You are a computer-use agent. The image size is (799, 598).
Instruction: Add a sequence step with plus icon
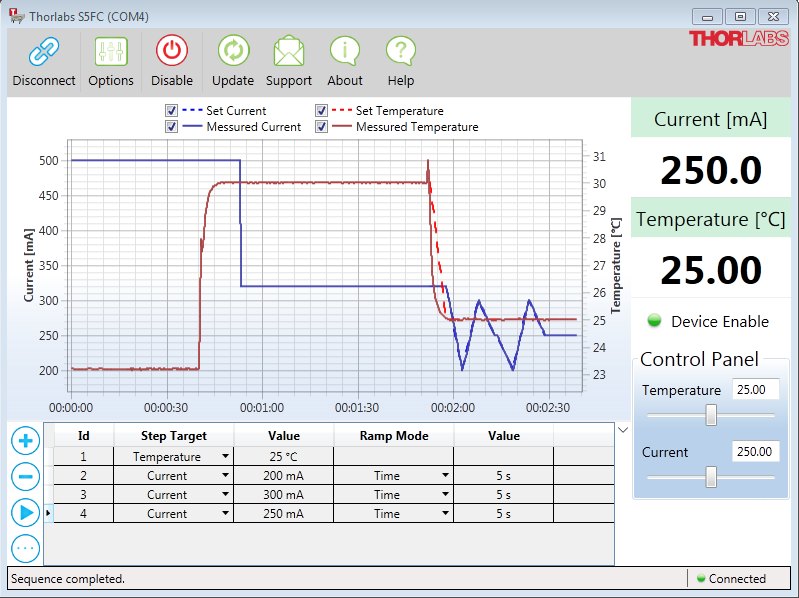[x=26, y=440]
